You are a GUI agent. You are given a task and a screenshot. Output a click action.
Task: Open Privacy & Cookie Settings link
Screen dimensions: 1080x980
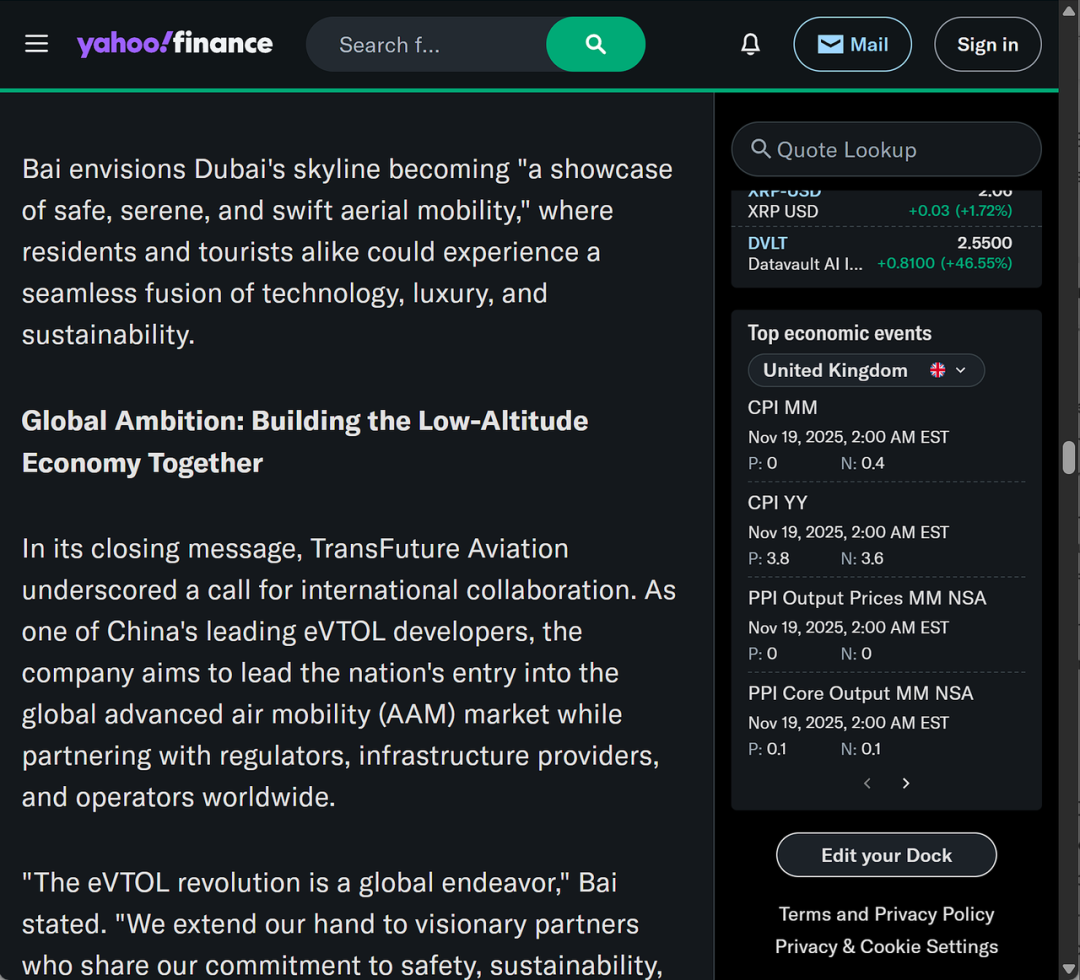[886, 946]
